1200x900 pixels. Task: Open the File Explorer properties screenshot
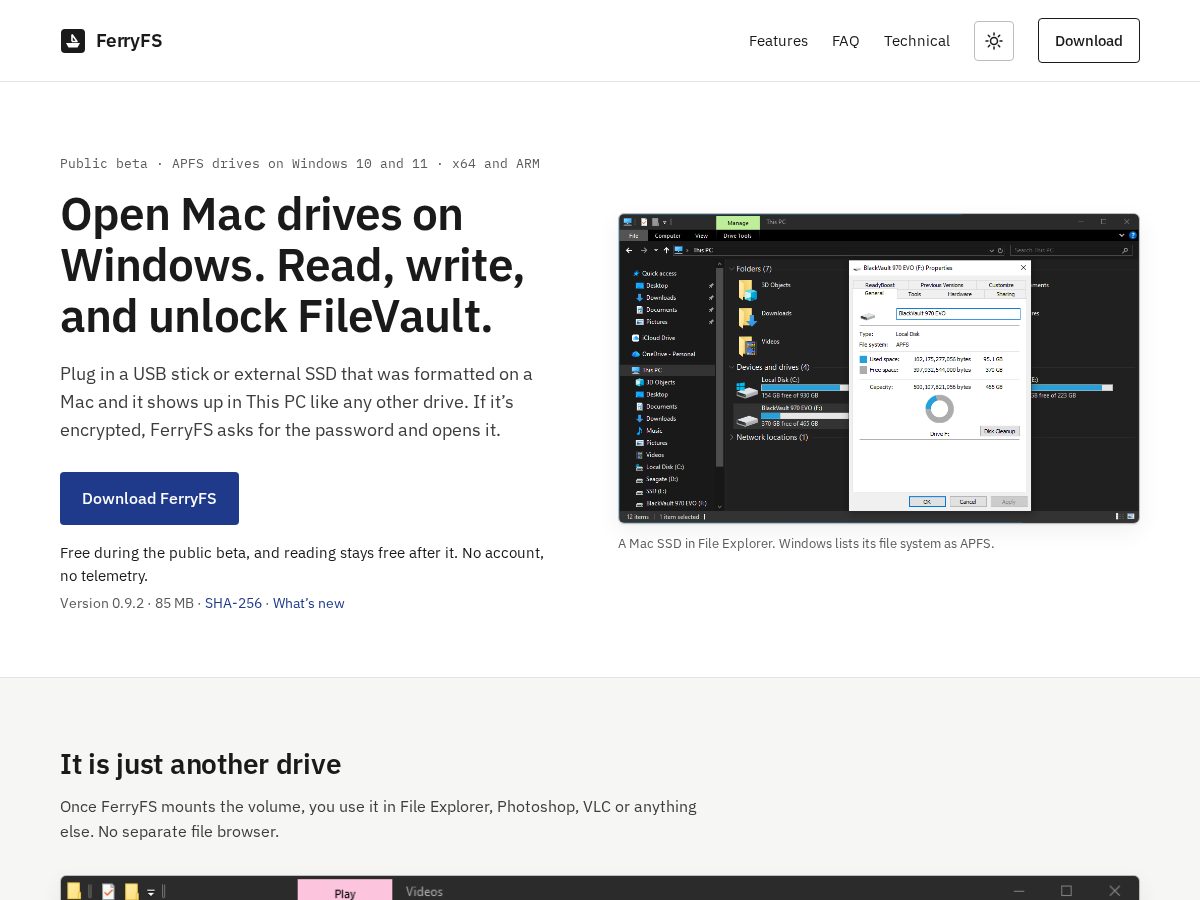(x=879, y=368)
